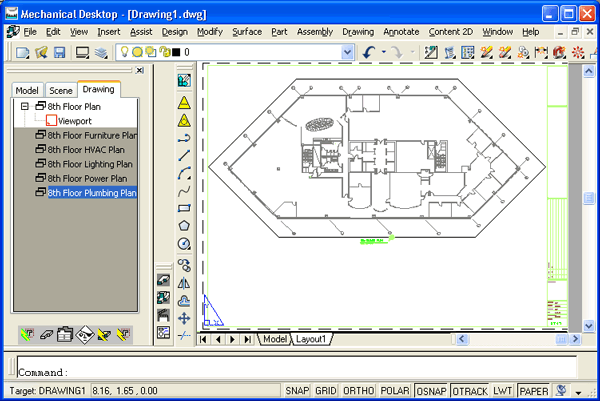Click the Save disk icon

59,52
